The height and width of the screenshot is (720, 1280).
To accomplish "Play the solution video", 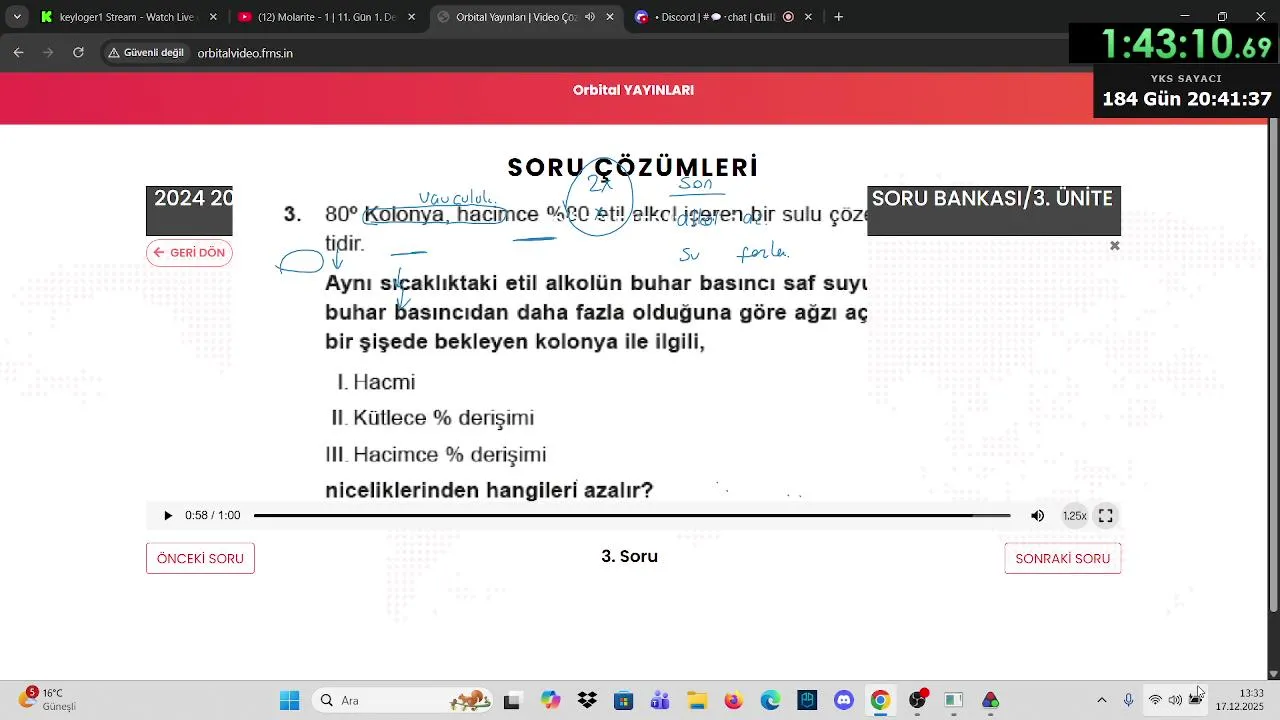I will click(x=168, y=516).
